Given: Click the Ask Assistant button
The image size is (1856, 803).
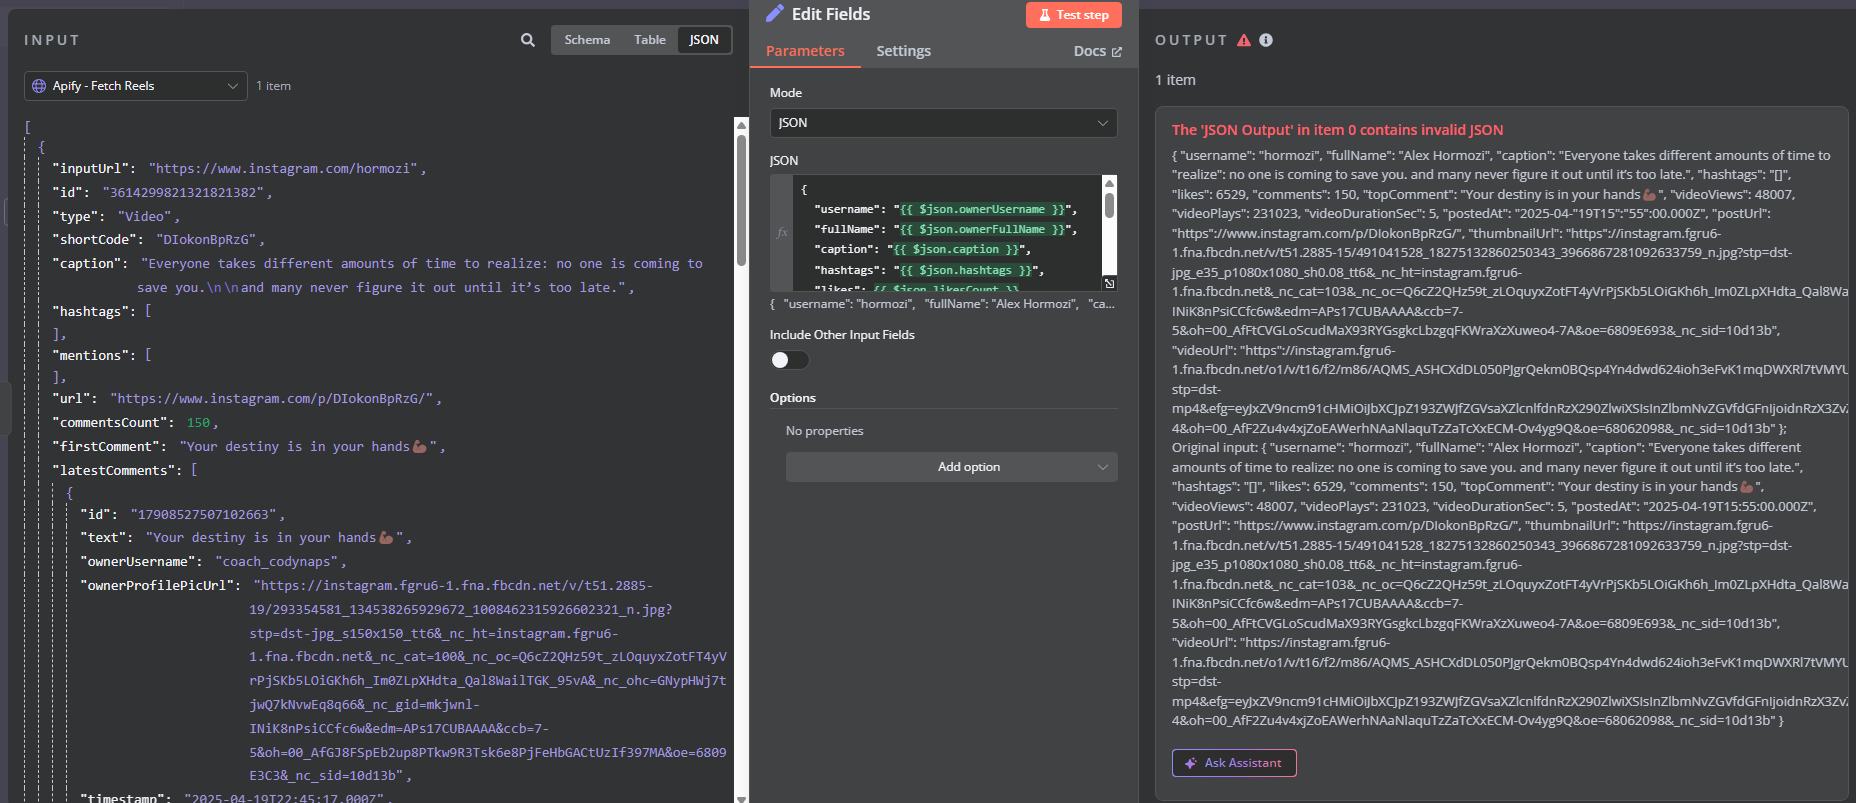Looking at the screenshot, I should pos(1234,763).
